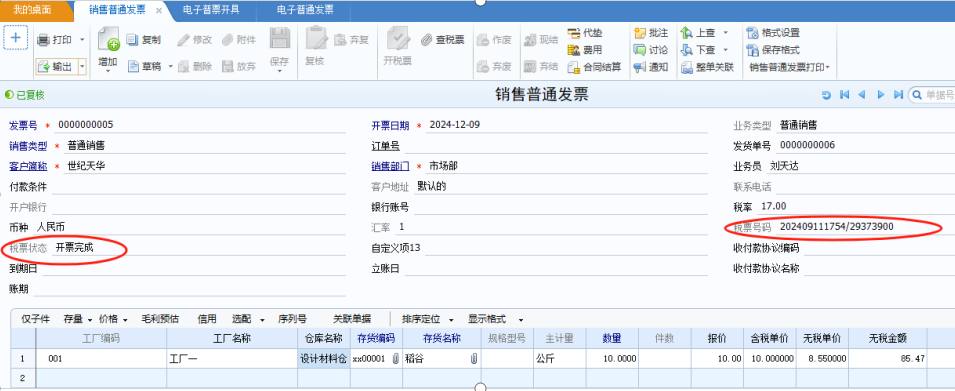Viewport: 955px width, 391px height.
Task: Click the 单据号 search box
Action: tap(932, 95)
